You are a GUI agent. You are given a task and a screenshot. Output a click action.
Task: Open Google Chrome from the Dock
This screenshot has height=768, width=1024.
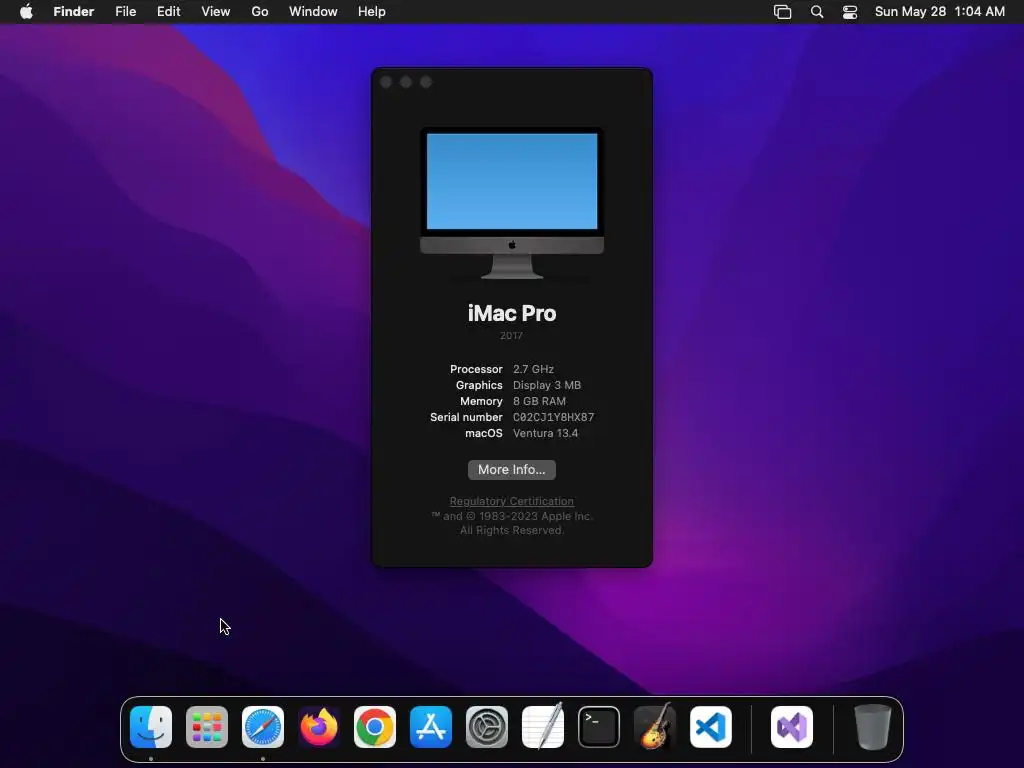375,727
